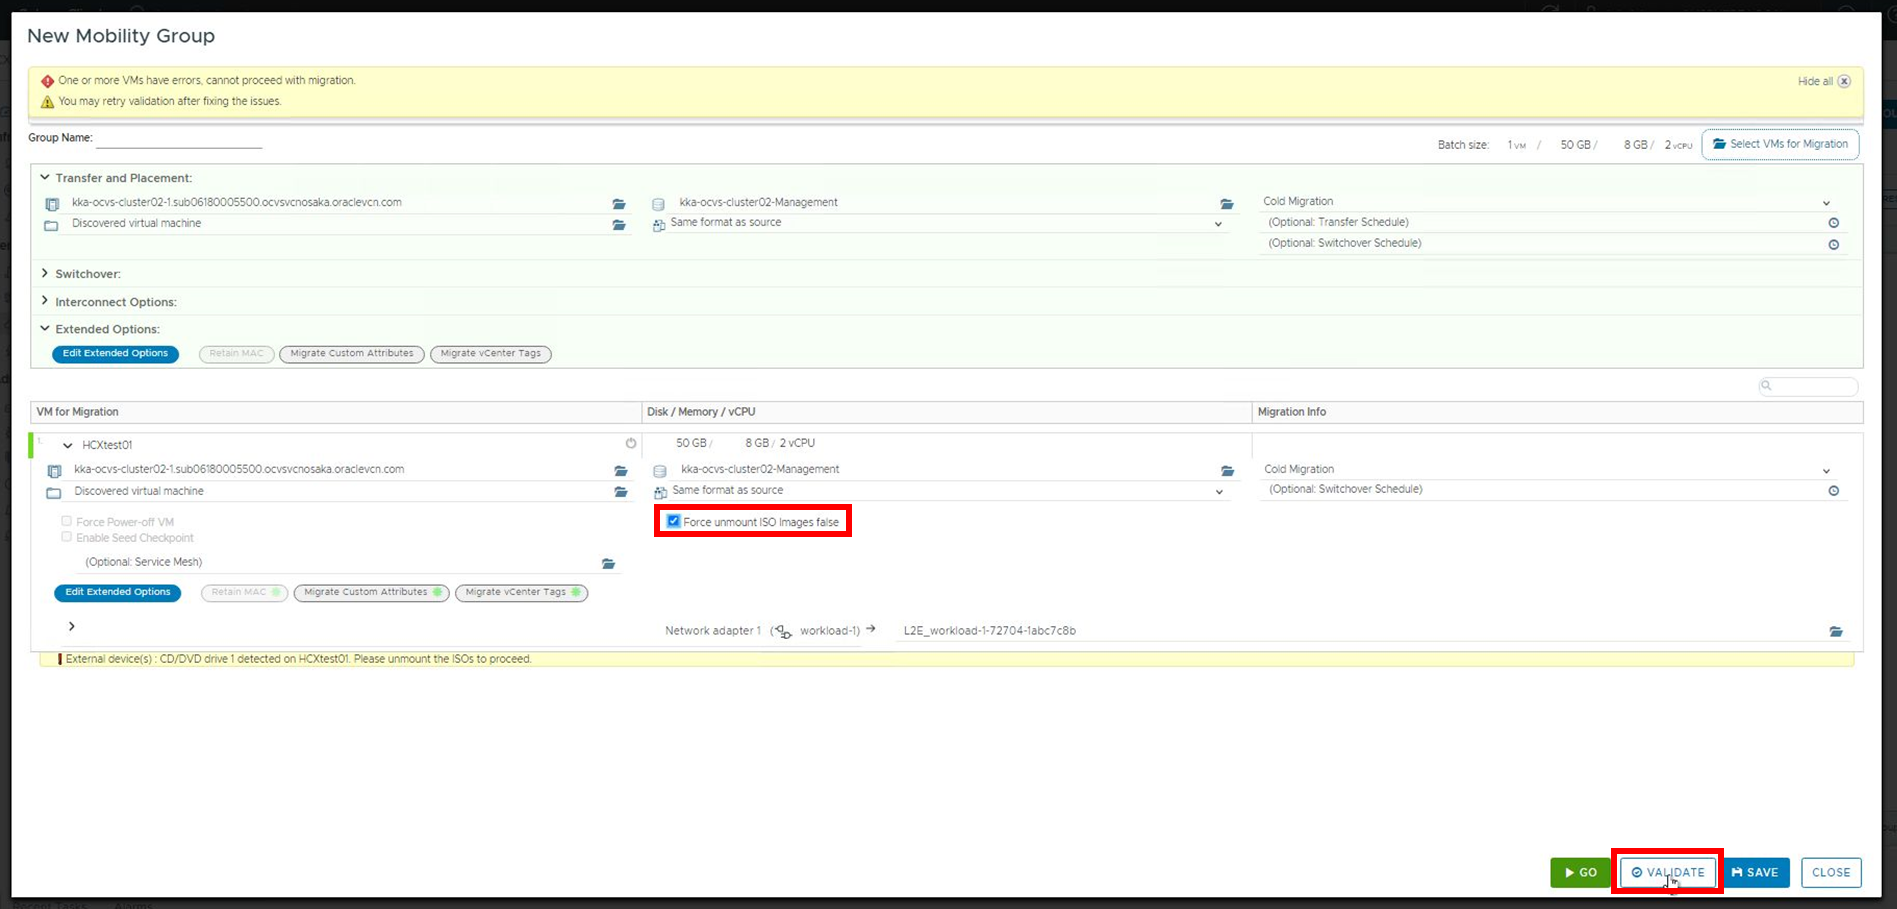This screenshot has width=1897, height=909.
Task: Click Transfer Schedule clock icon
Action: pyautogui.click(x=1833, y=223)
